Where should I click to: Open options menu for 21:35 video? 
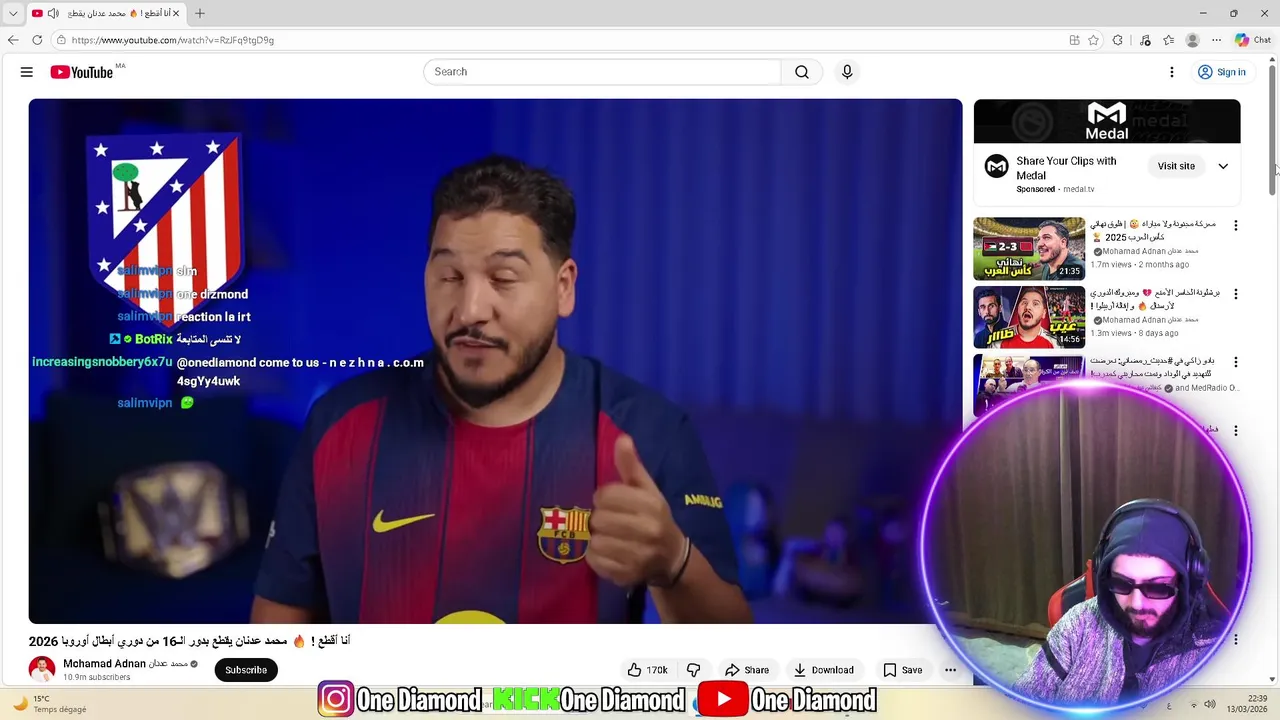point(1235,226)
